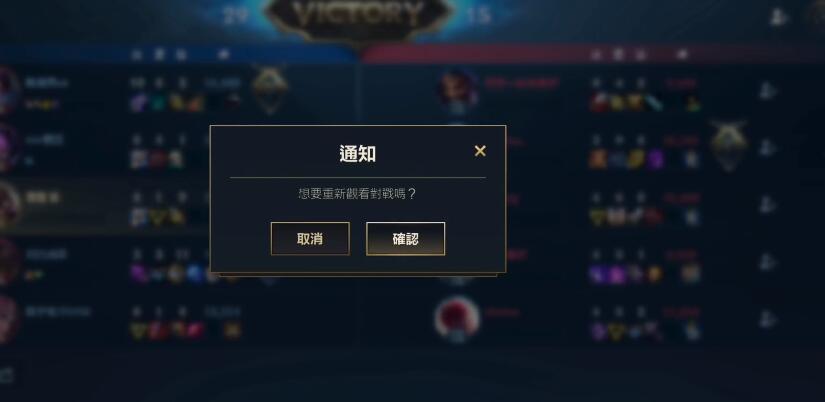Click add-friend icon for third red team player
825x402 pixels.
(x=769, y=205)
